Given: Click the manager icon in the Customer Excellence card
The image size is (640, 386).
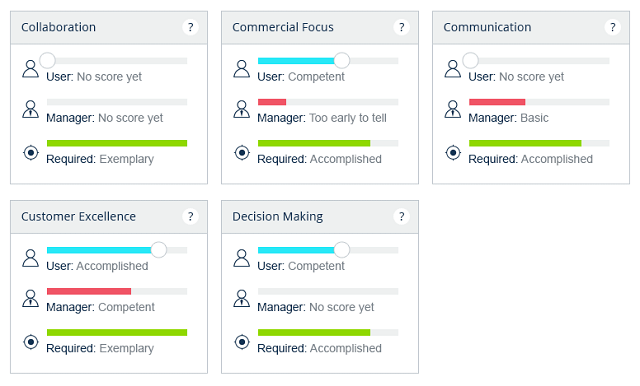Looking at the screenshot, I should (30, 298).
